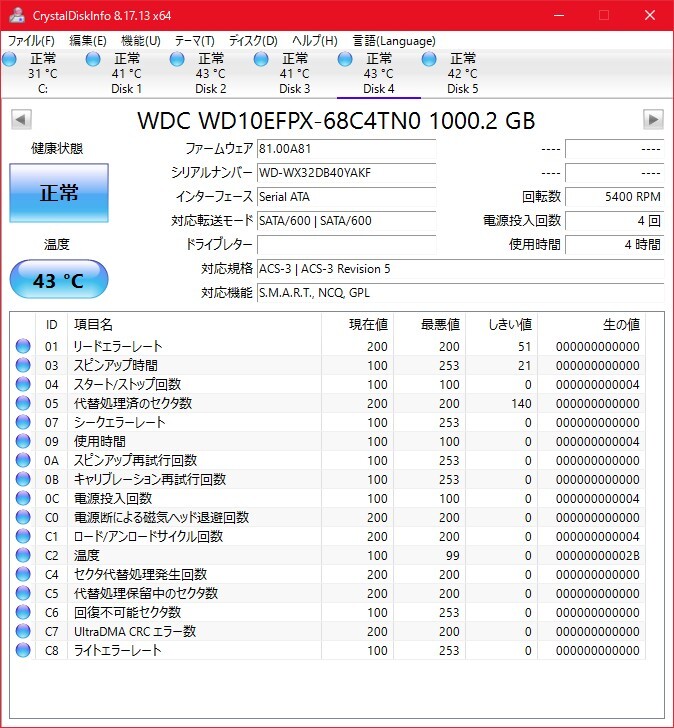The image size is (674, 728).
Task: Click blue status icon of attribute 0A
Action: tap(23, 460)
